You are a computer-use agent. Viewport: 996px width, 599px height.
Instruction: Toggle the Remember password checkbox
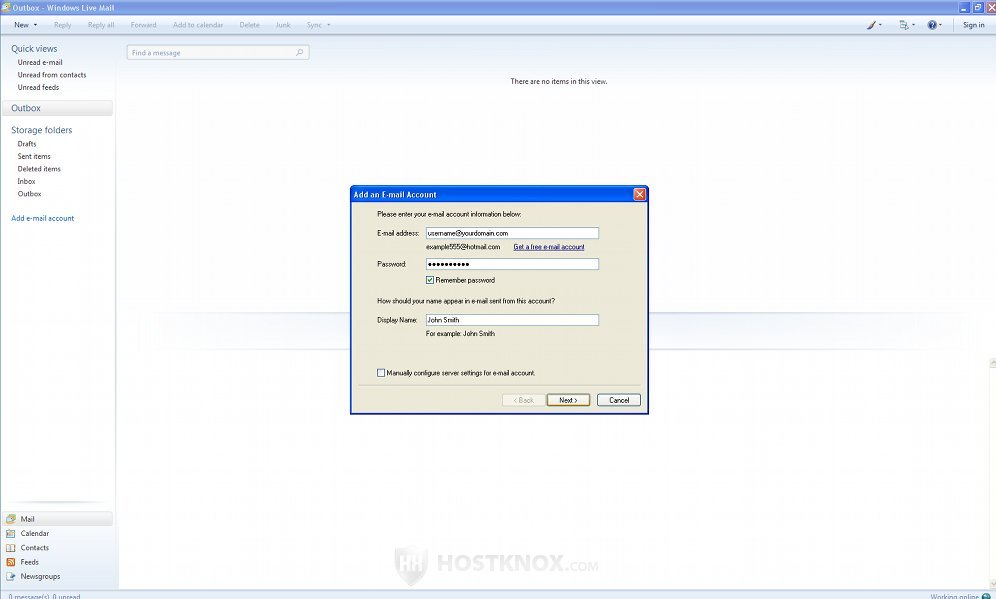pyautogui.click(x=430, y=280)
